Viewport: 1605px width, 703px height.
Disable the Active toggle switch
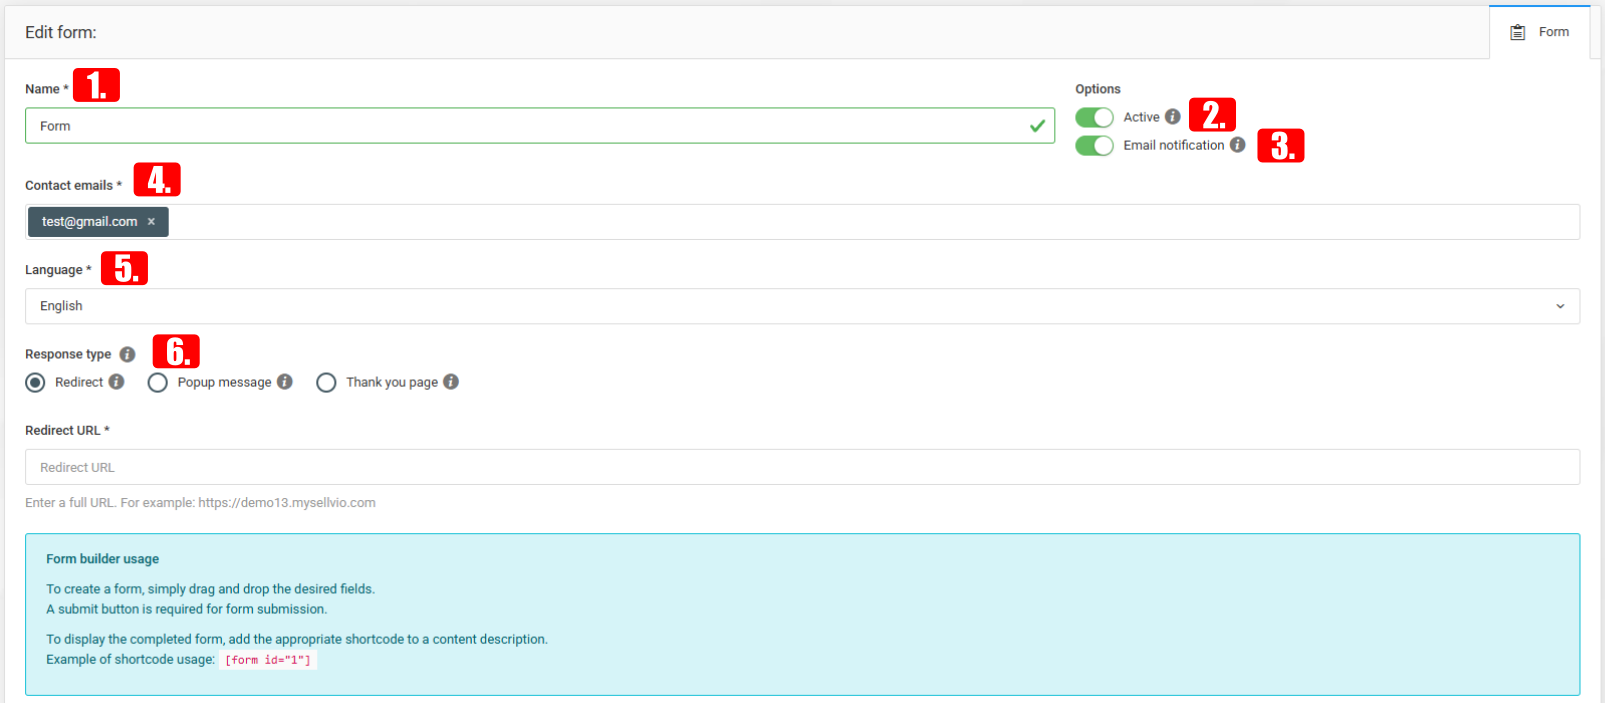(x=1094, y=117)
